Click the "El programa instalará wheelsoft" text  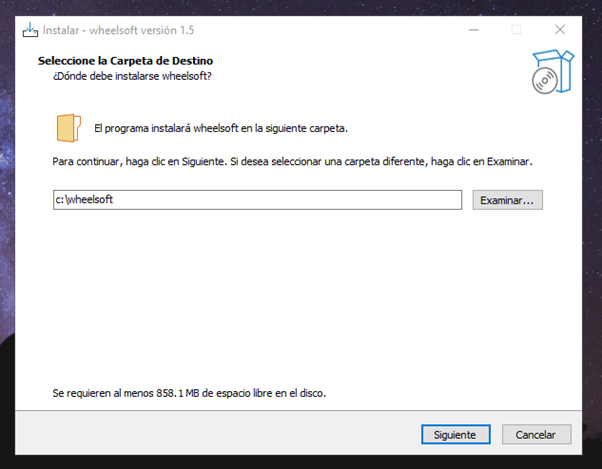pos(220,129)
